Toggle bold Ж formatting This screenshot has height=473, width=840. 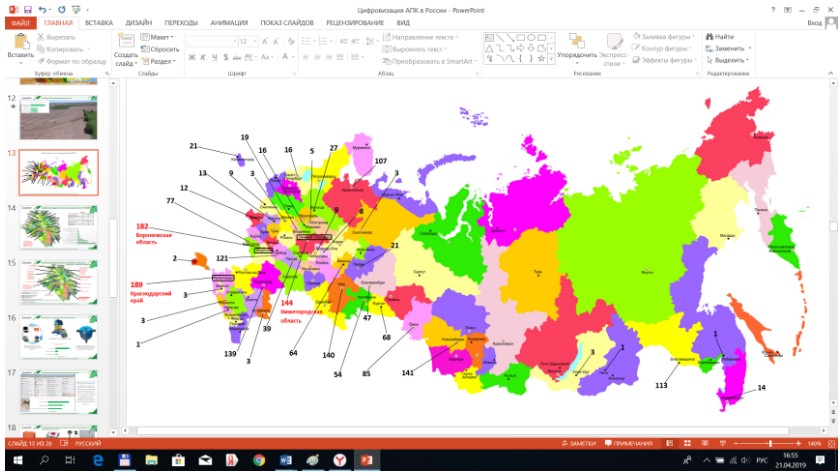click(x=191, y=57)
